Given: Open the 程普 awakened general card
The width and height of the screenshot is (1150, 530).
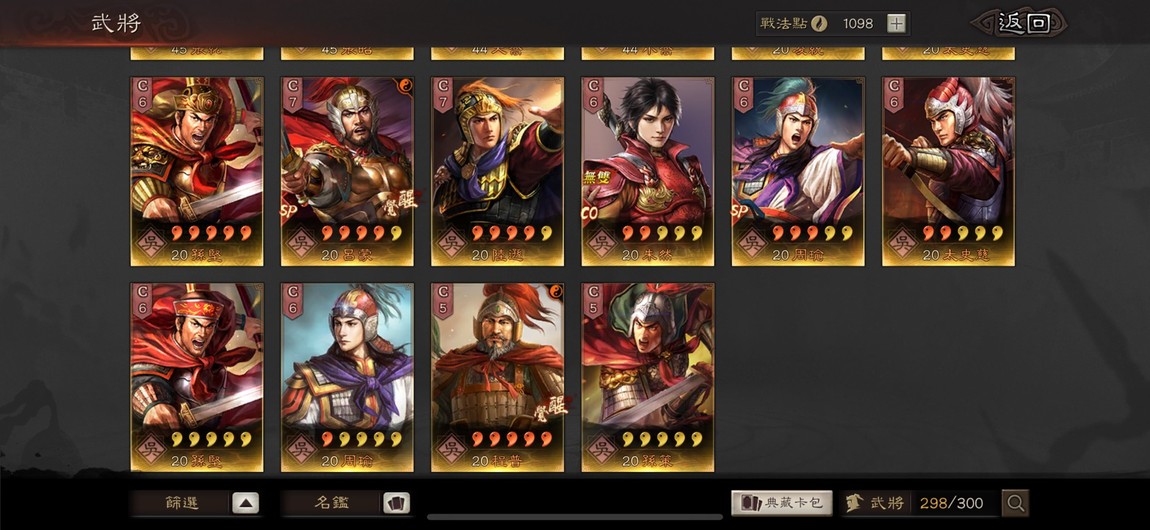Looking at the screenshot, I should tap(497, 378).
